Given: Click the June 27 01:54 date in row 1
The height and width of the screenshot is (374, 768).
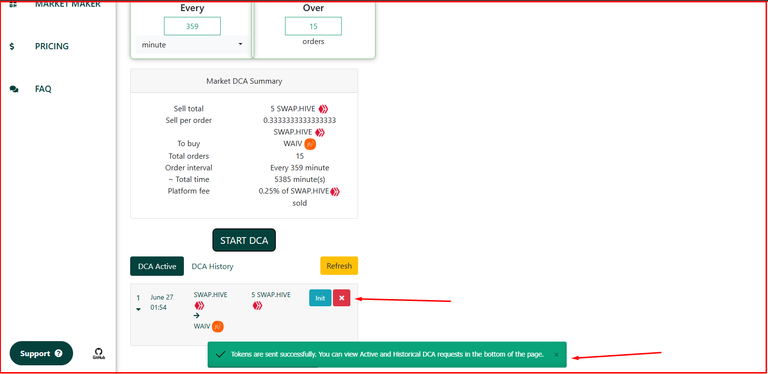Looking at the screenshot, I should point(162,302).
